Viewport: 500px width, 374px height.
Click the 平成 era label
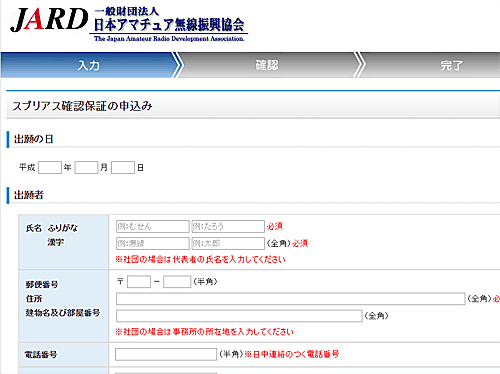(x=27, y=167)
